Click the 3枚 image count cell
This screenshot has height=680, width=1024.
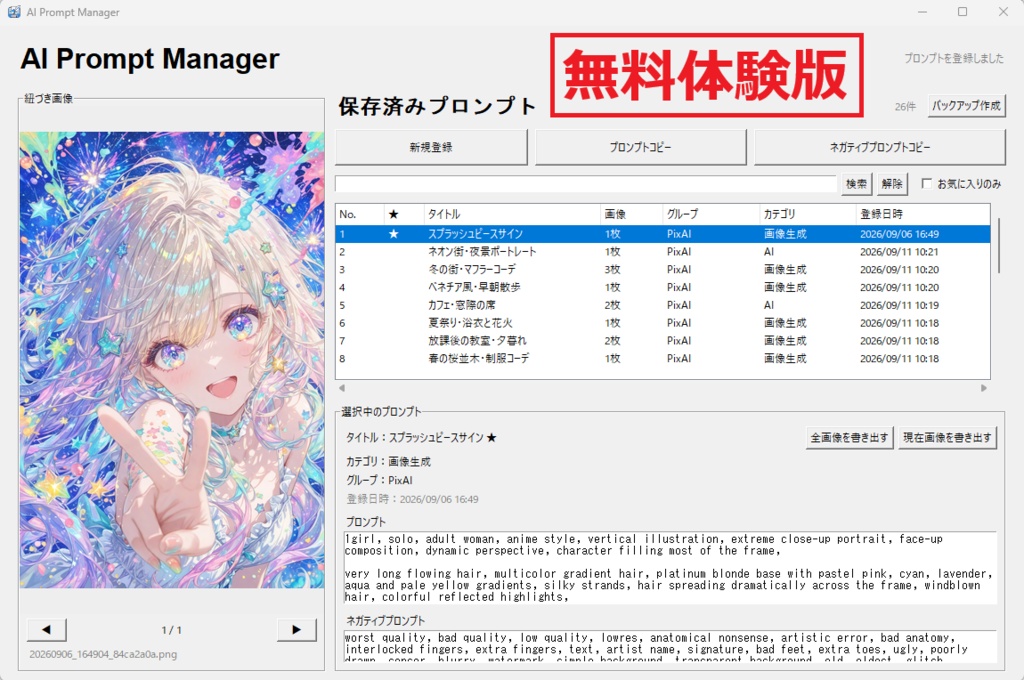(613, 269)
